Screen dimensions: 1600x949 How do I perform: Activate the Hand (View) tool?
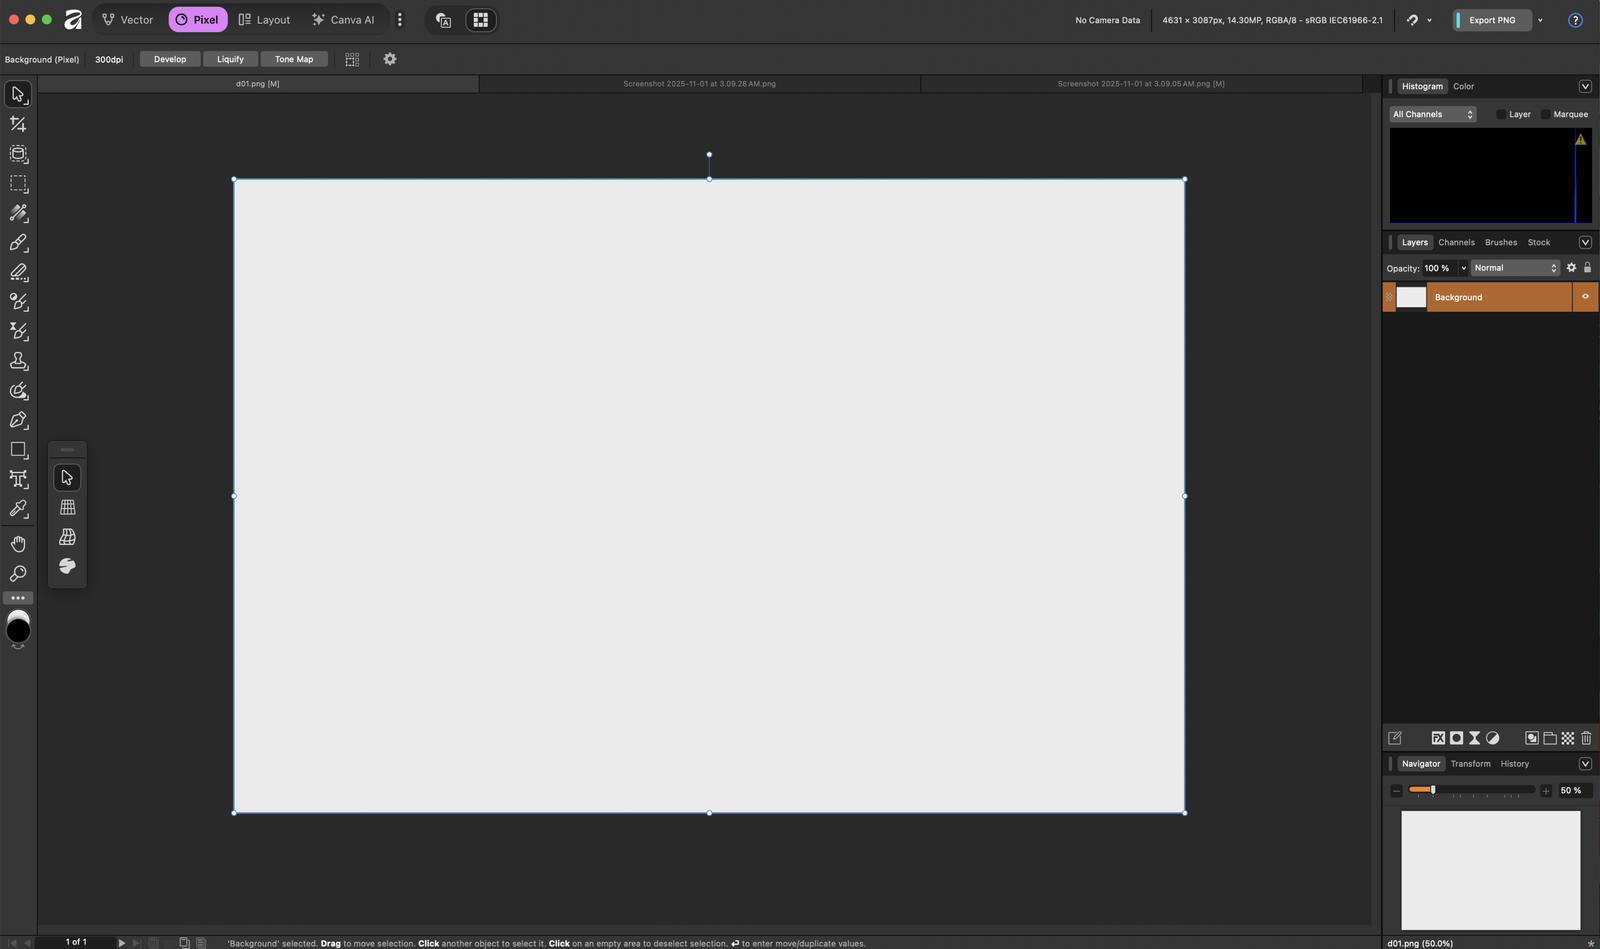18,544
